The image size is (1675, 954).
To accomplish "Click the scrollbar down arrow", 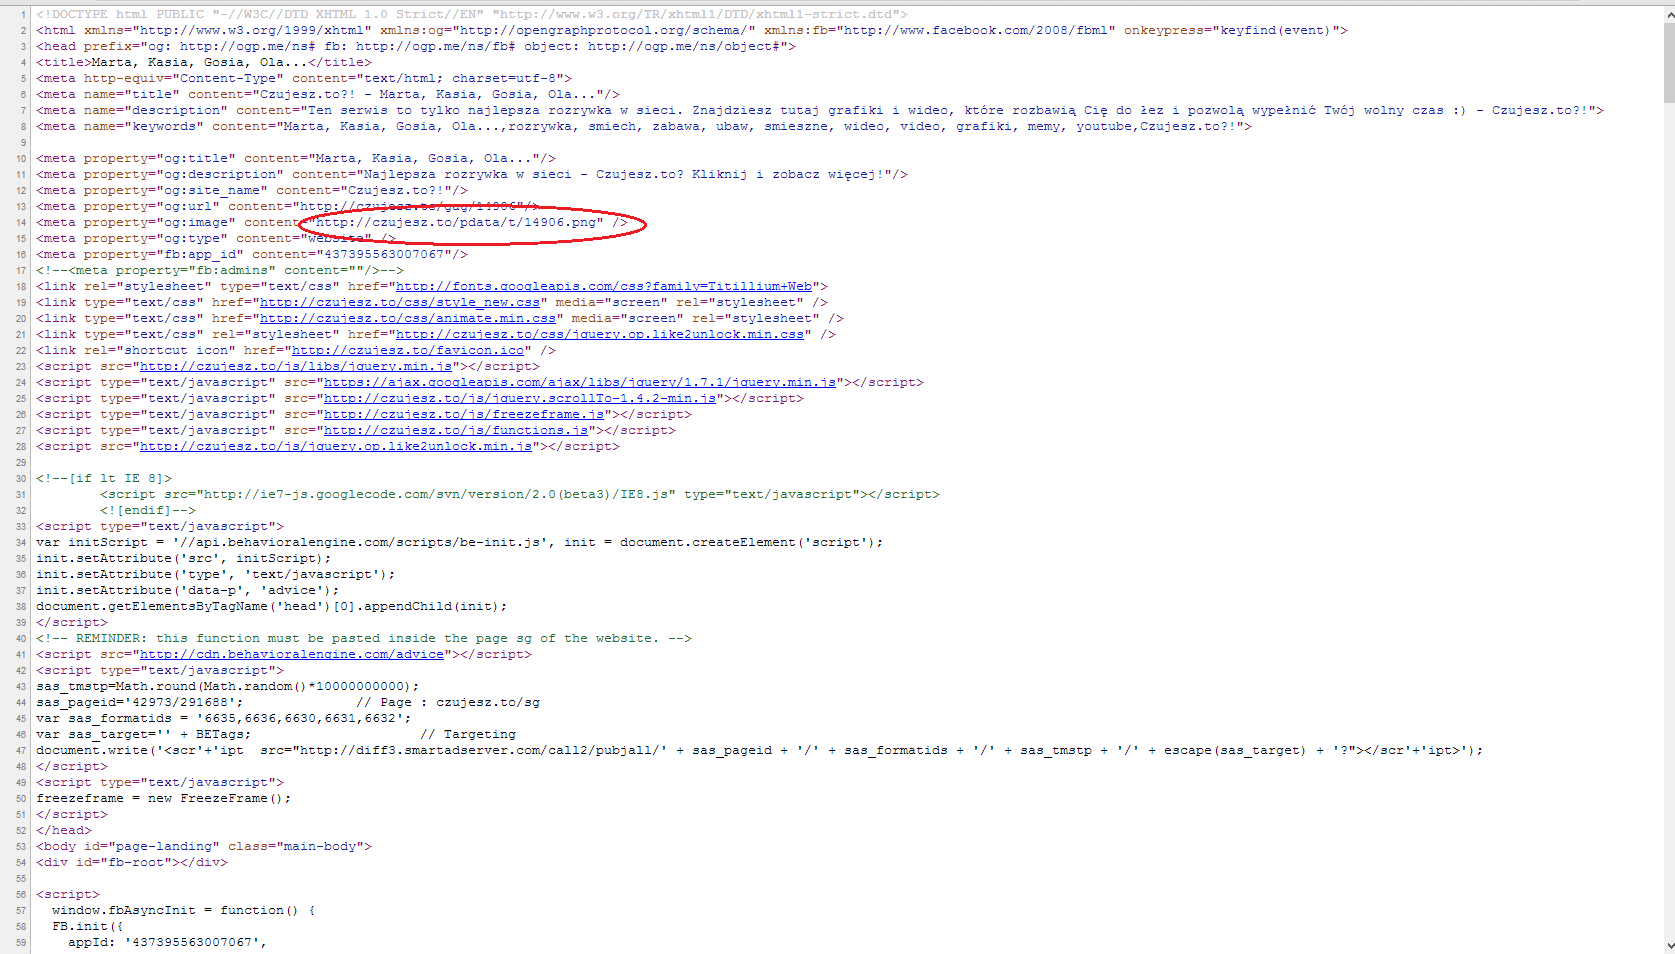I will tap(1668, 946).
